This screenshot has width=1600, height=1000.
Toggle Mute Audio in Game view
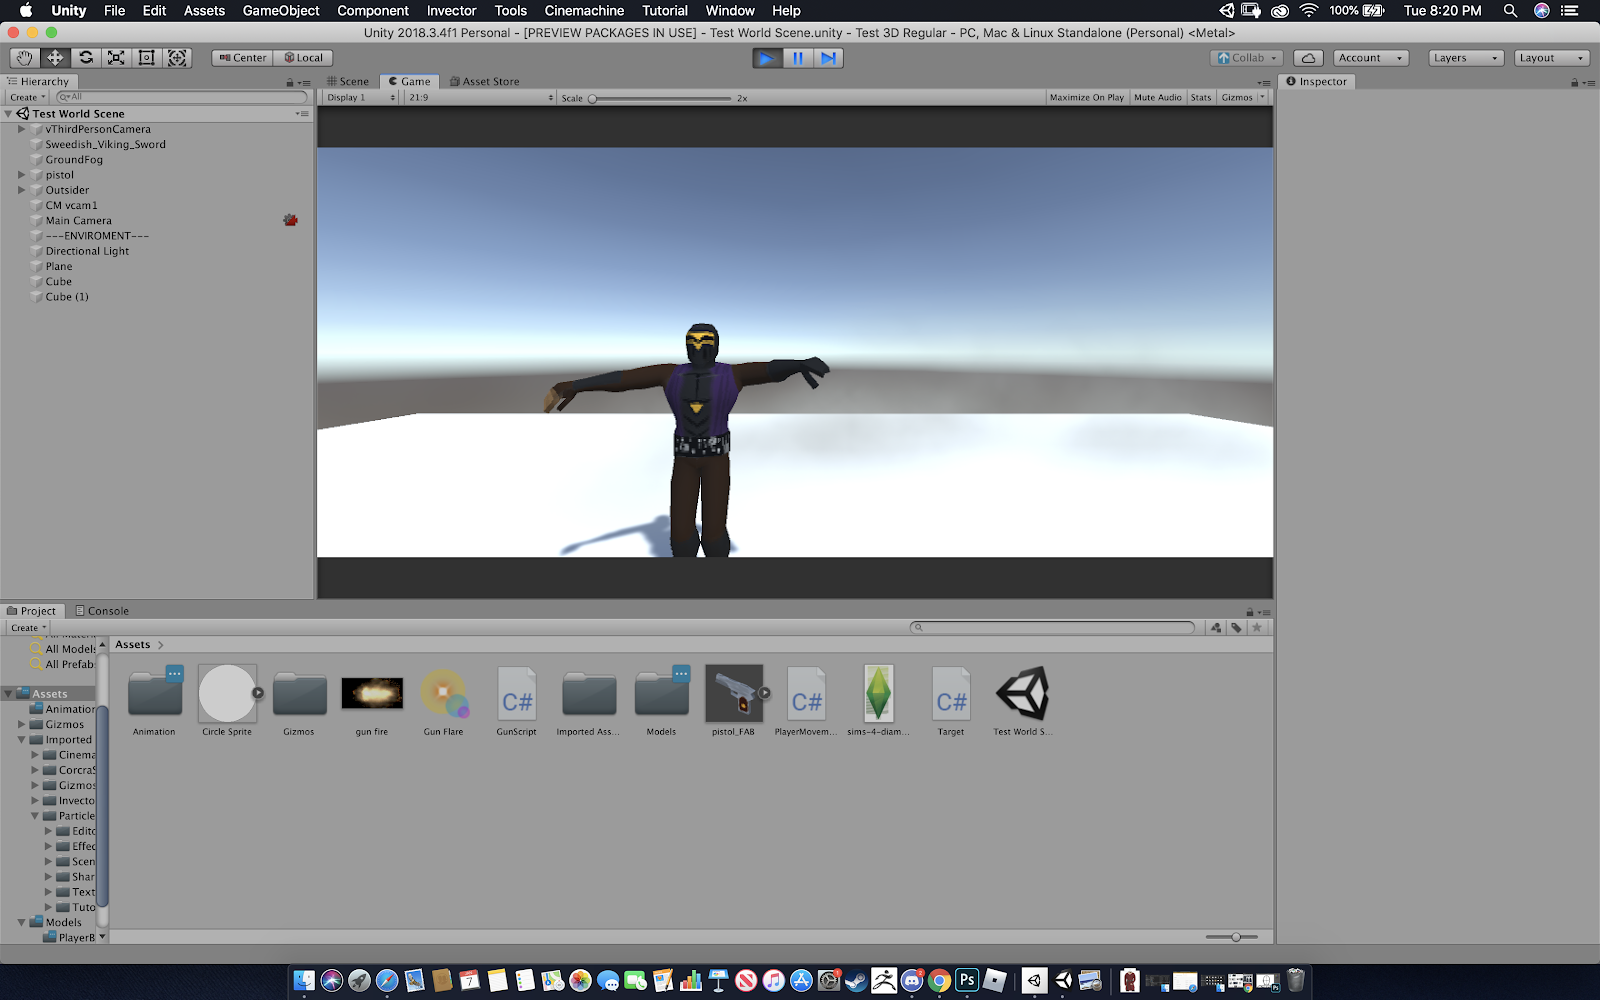1157,98
